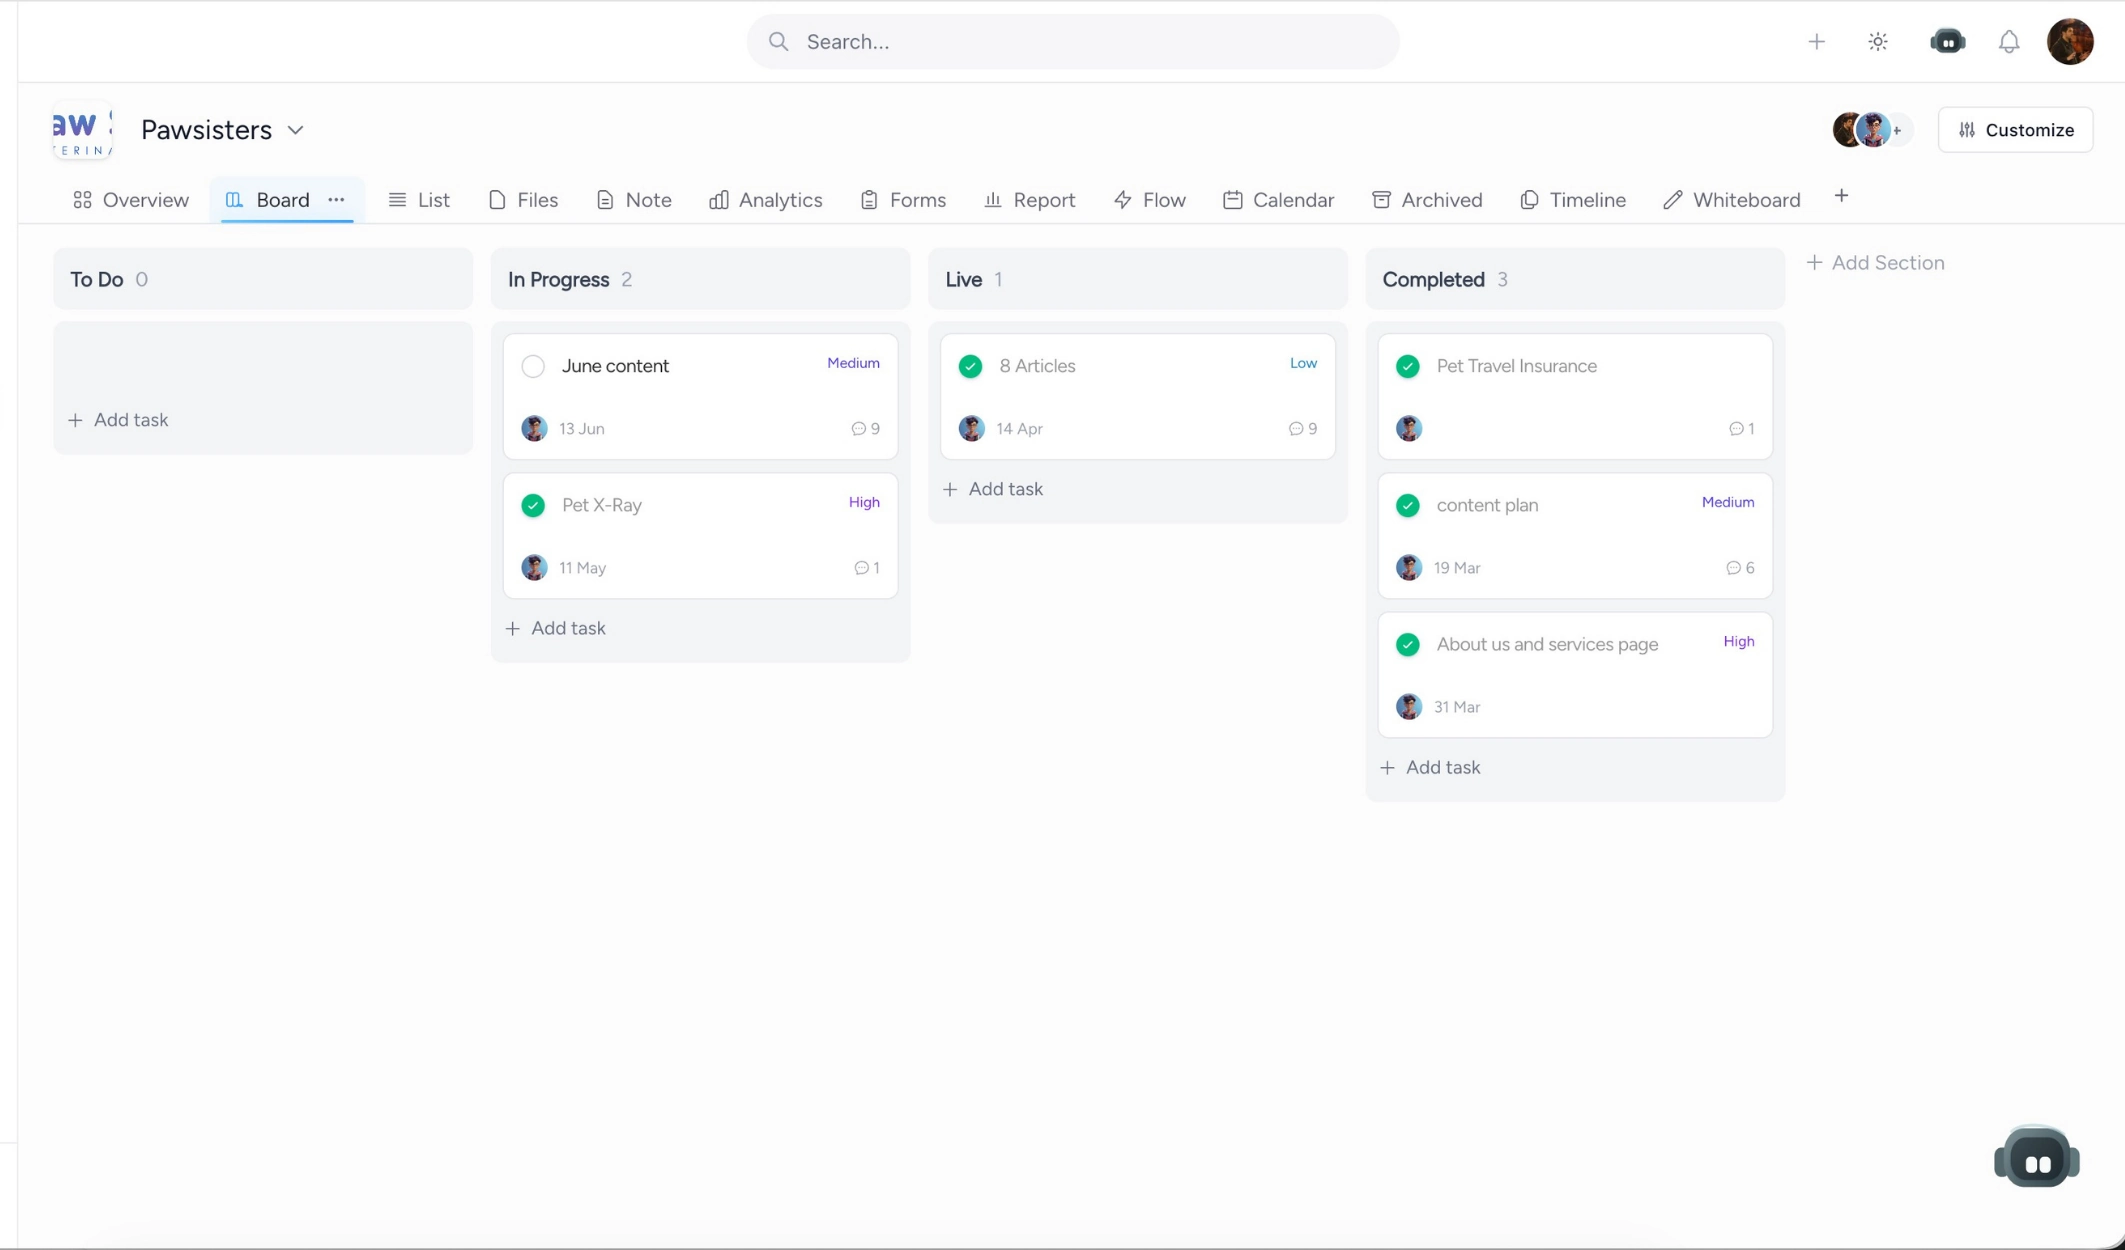Uncheck the 8 Articles task
Image resolution: width=2125 pixels, height=1250 pixels.
click(x=970, y=366)
